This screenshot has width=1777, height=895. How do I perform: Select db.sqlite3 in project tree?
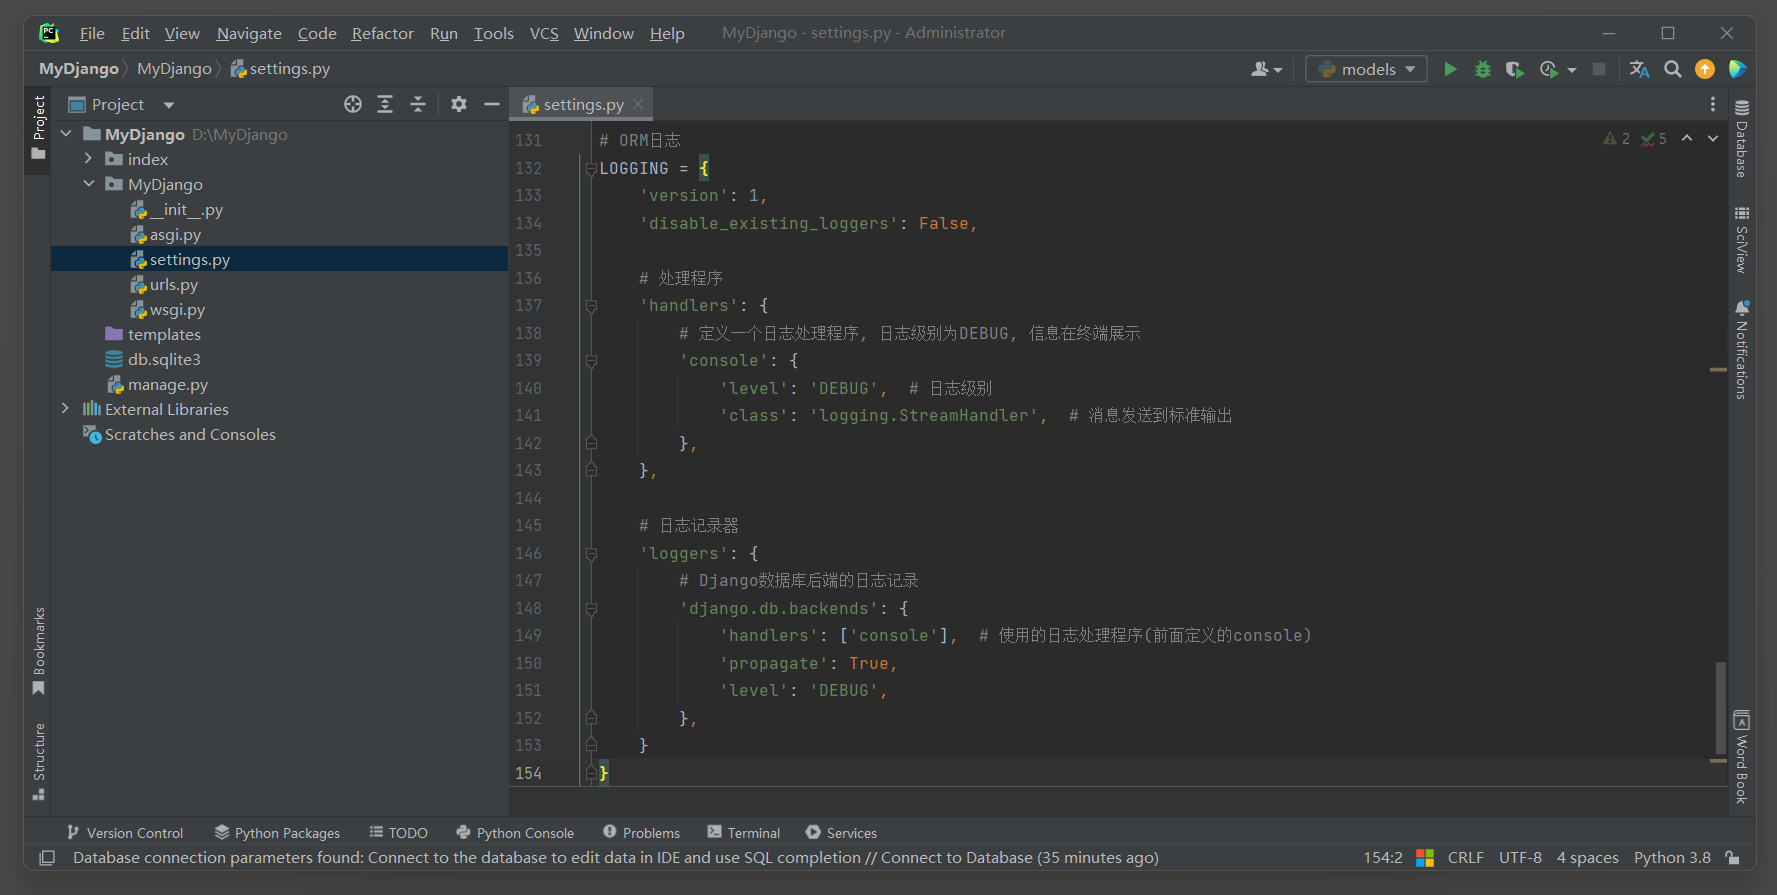[153, 360]
